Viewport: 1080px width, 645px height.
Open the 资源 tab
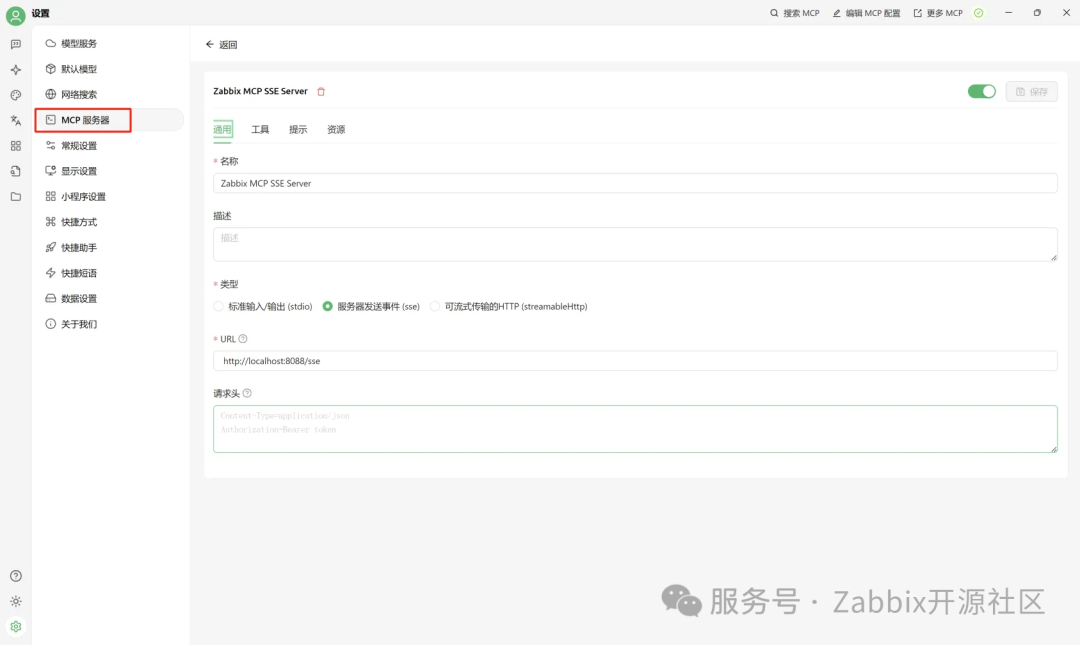point(335,129)
